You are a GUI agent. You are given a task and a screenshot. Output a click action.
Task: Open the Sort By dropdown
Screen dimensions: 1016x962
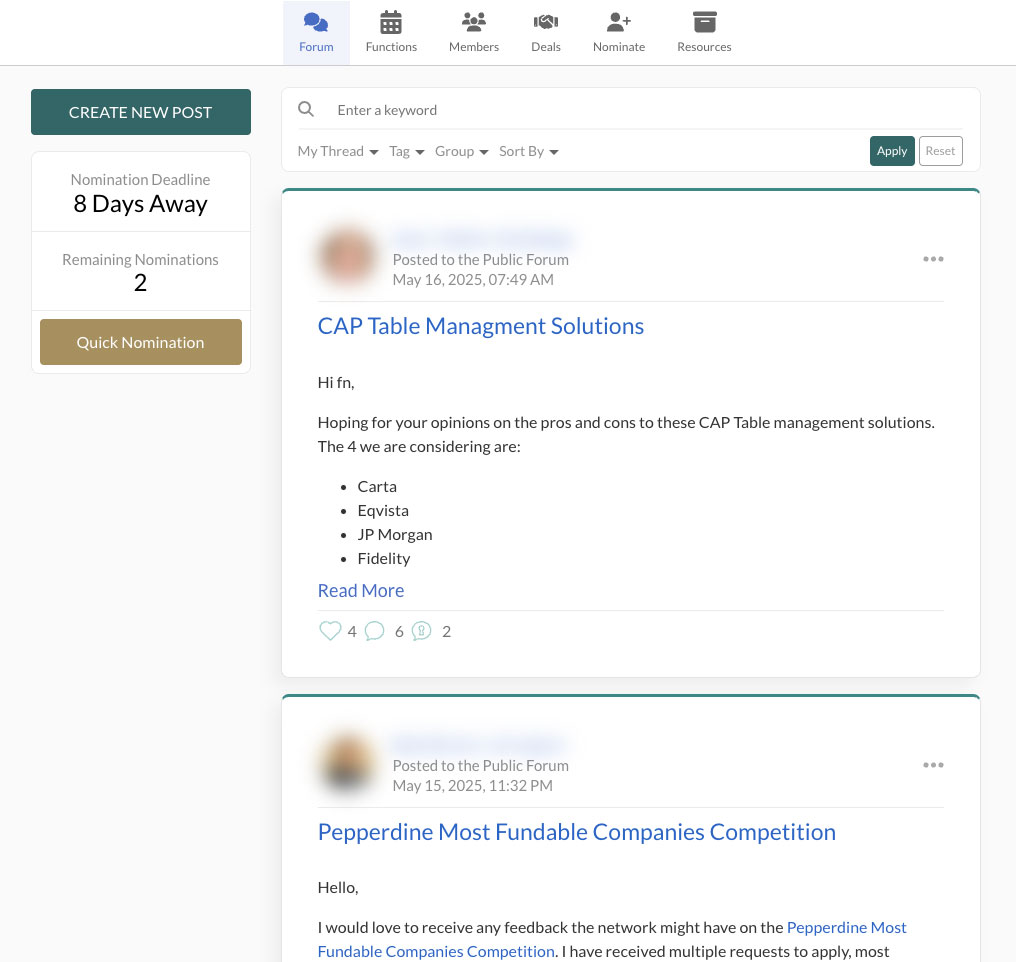click(528, 151)
